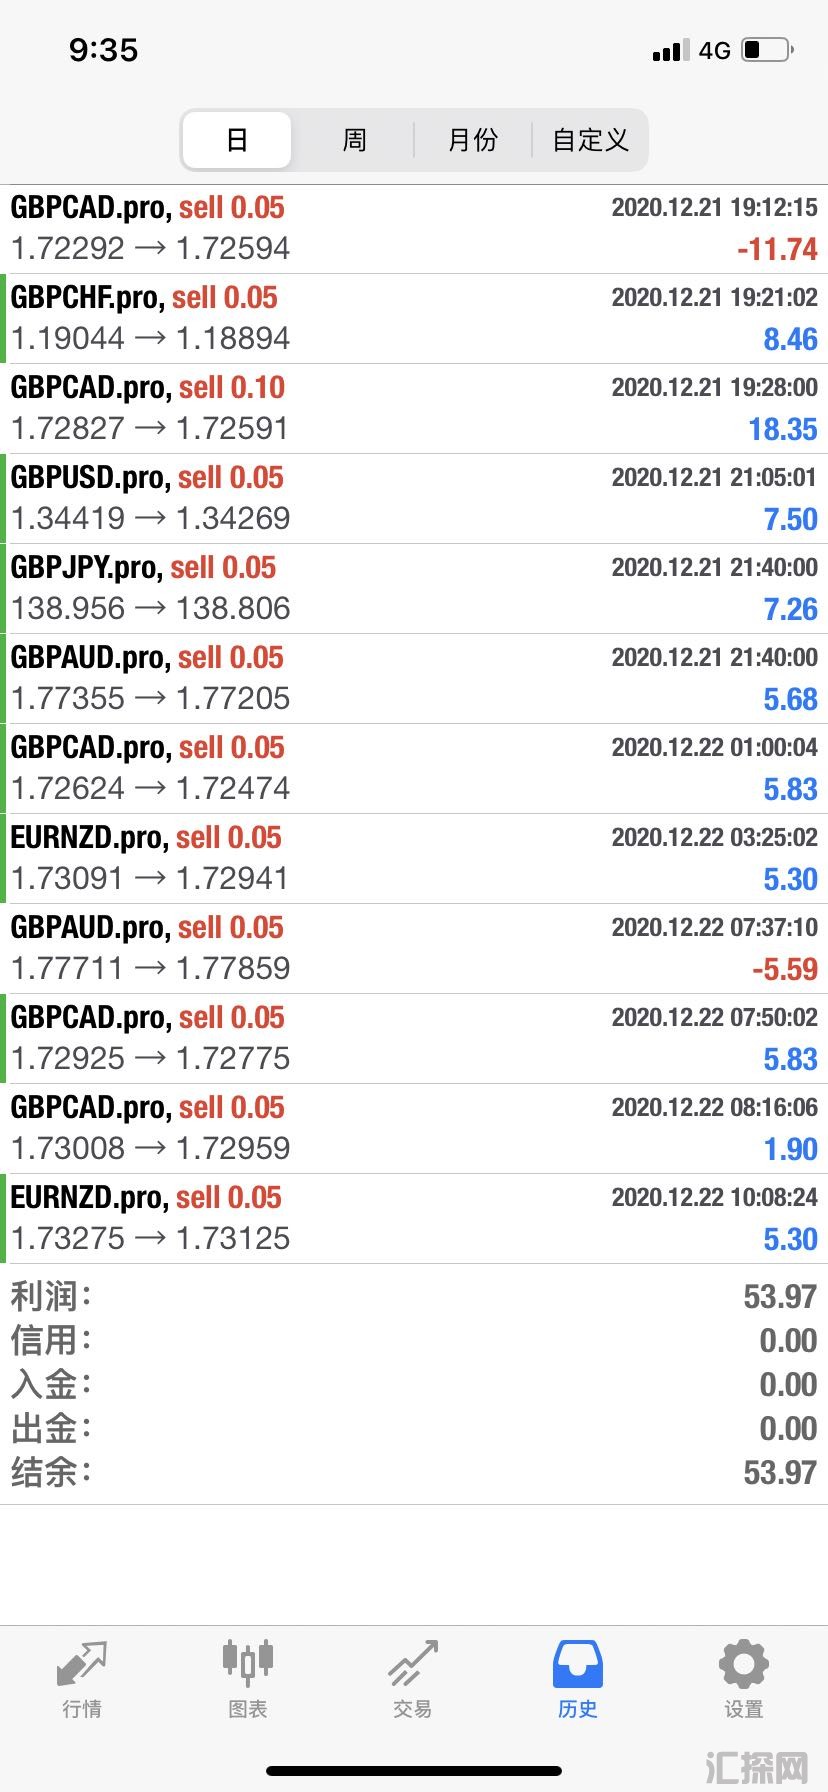Switch to the 周 week segment
This screenshot has width=828, height=1792.
(354, 140)
